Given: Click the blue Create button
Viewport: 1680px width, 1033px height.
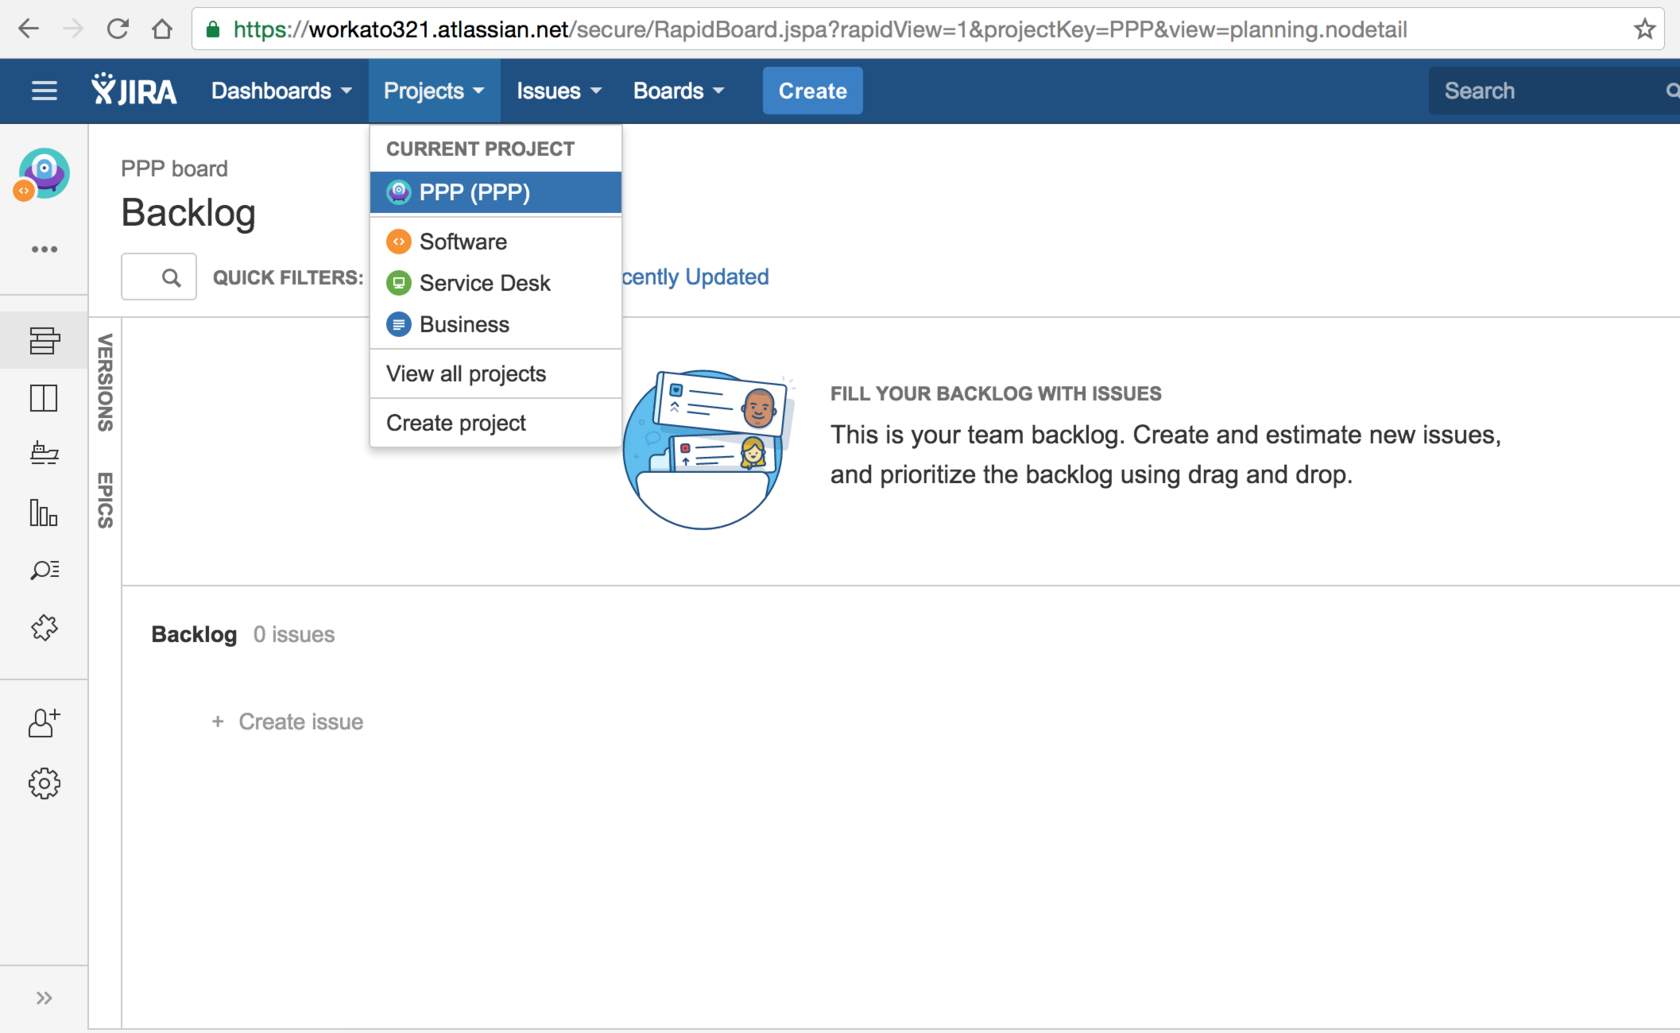Looking at the screenshot, I should pyautogui.click(x=812, y=90).
